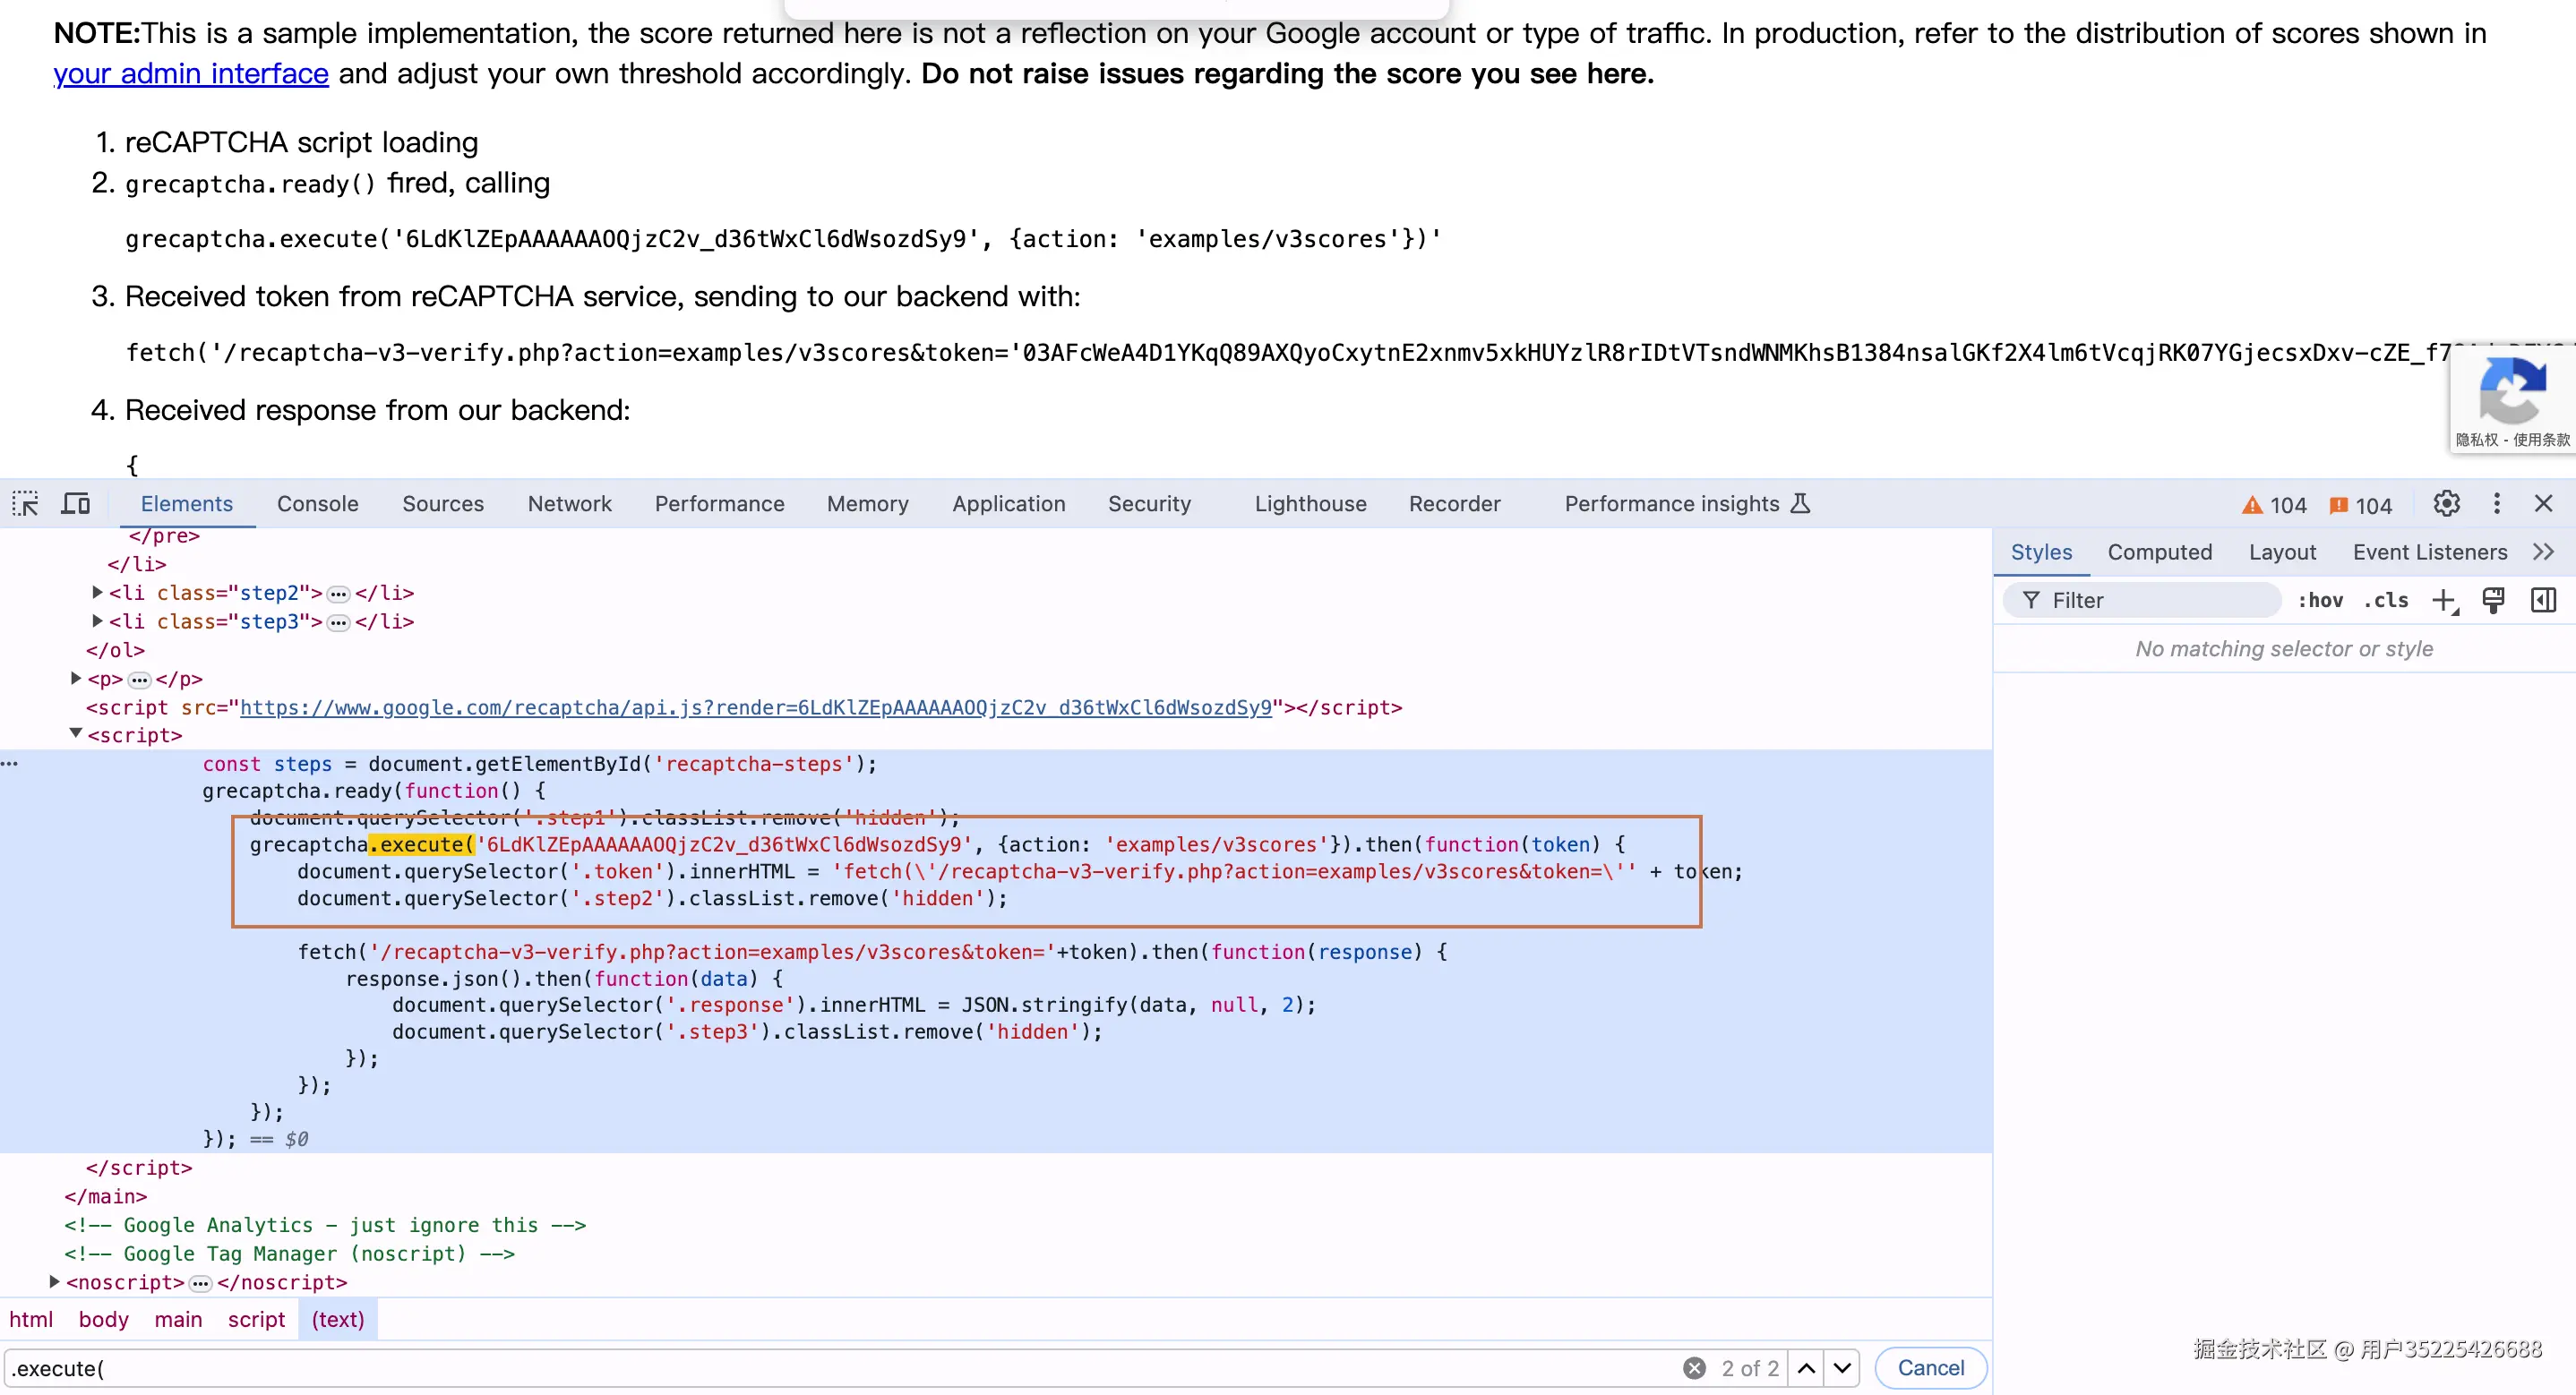The height and width of the screenshot is (1395, 2576).
Task: Open DevTools three-dot customize menu
Action: pyautogui.click(x=2496, y=504)
